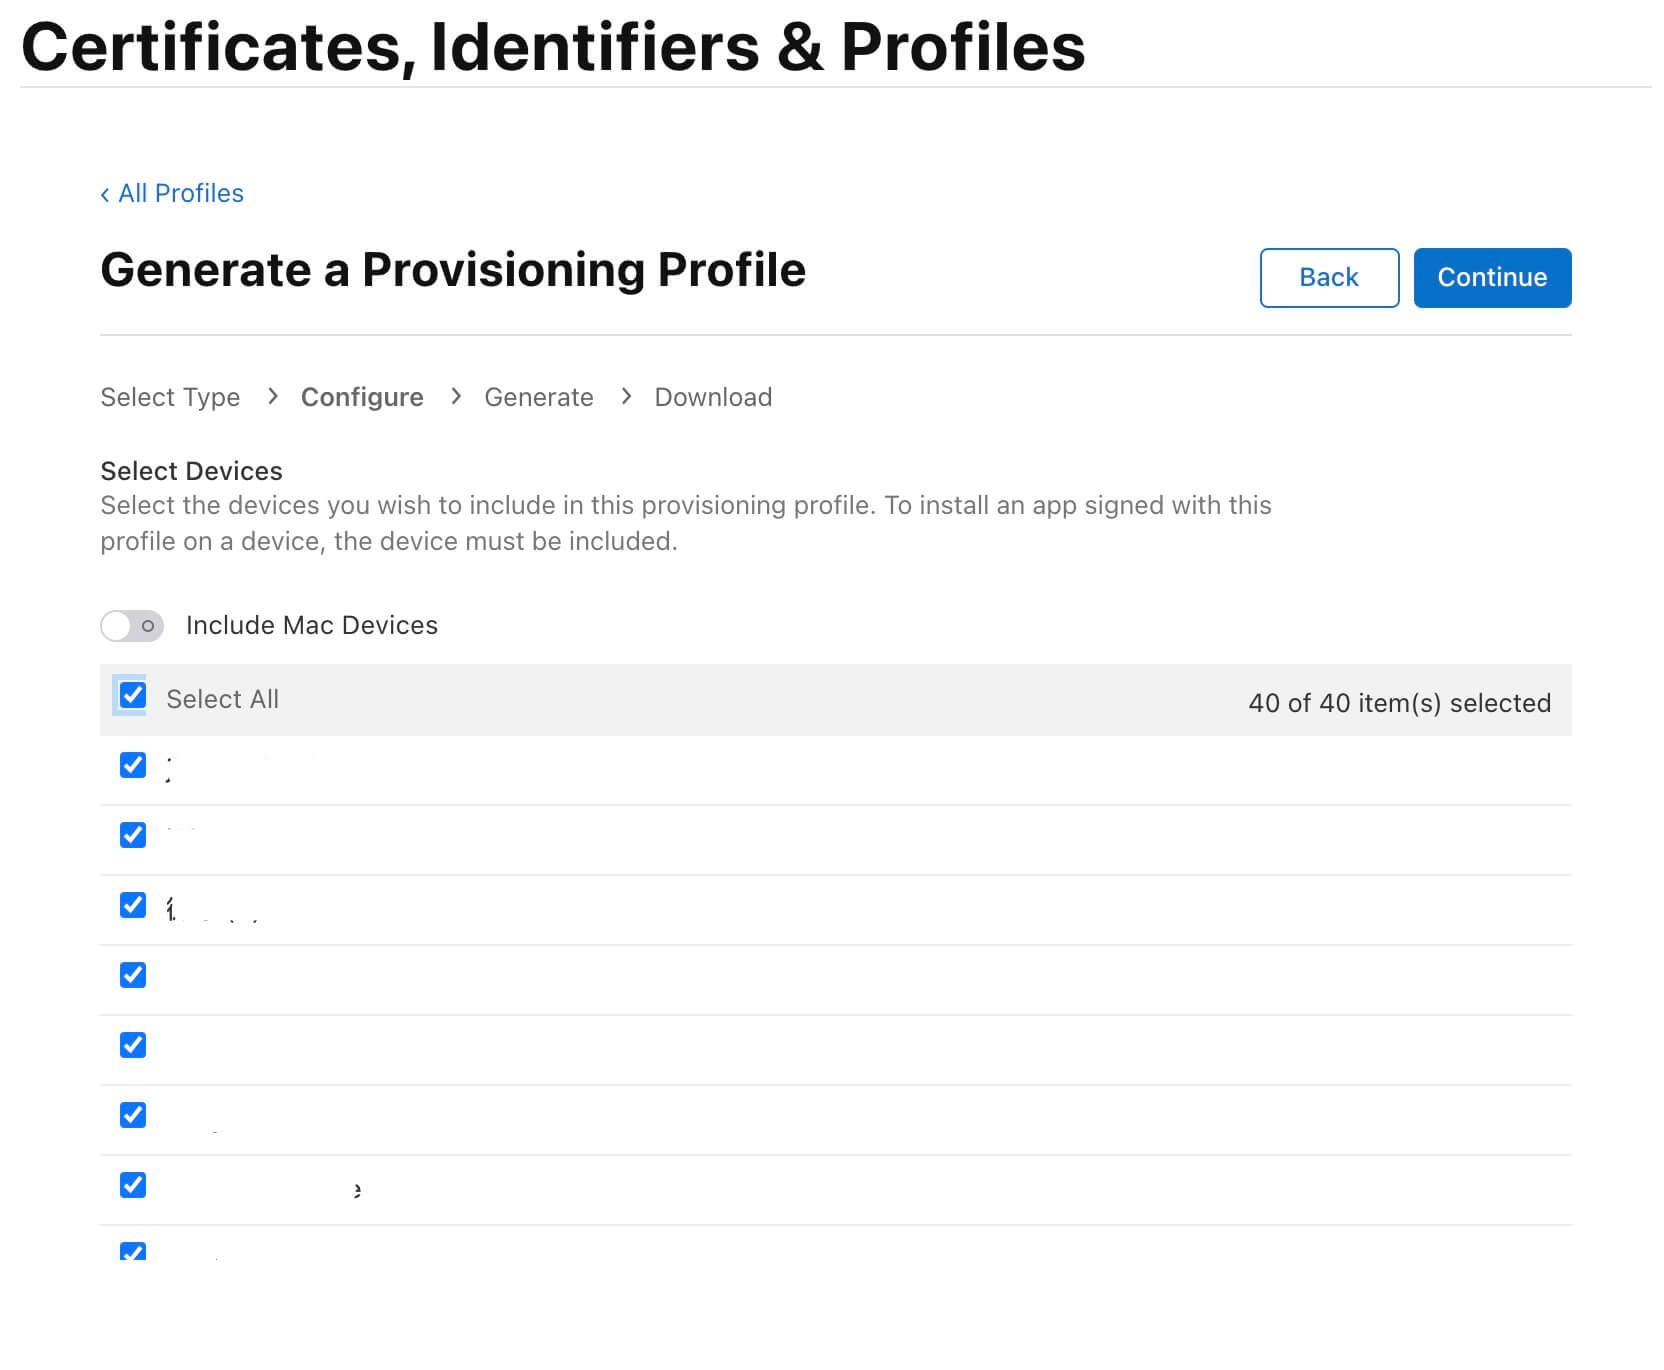
Task: Toggle the fourth device checkbox
Action: (133, 976)
